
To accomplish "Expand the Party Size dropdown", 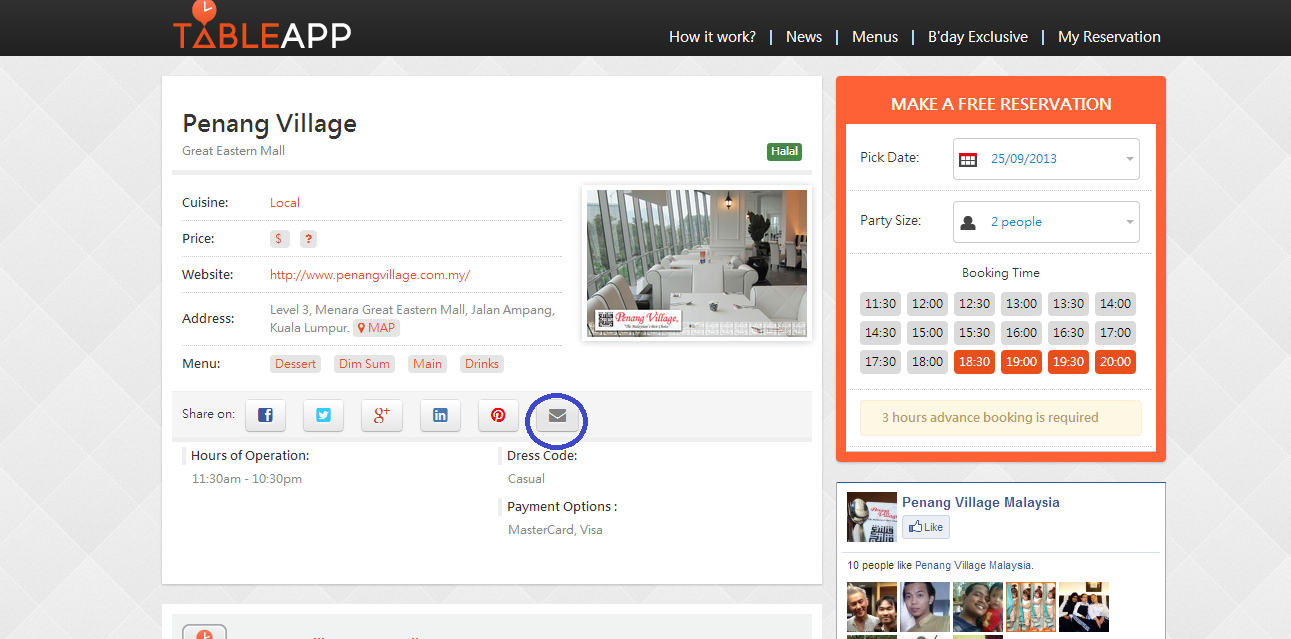I will (x=1046, y=222).
